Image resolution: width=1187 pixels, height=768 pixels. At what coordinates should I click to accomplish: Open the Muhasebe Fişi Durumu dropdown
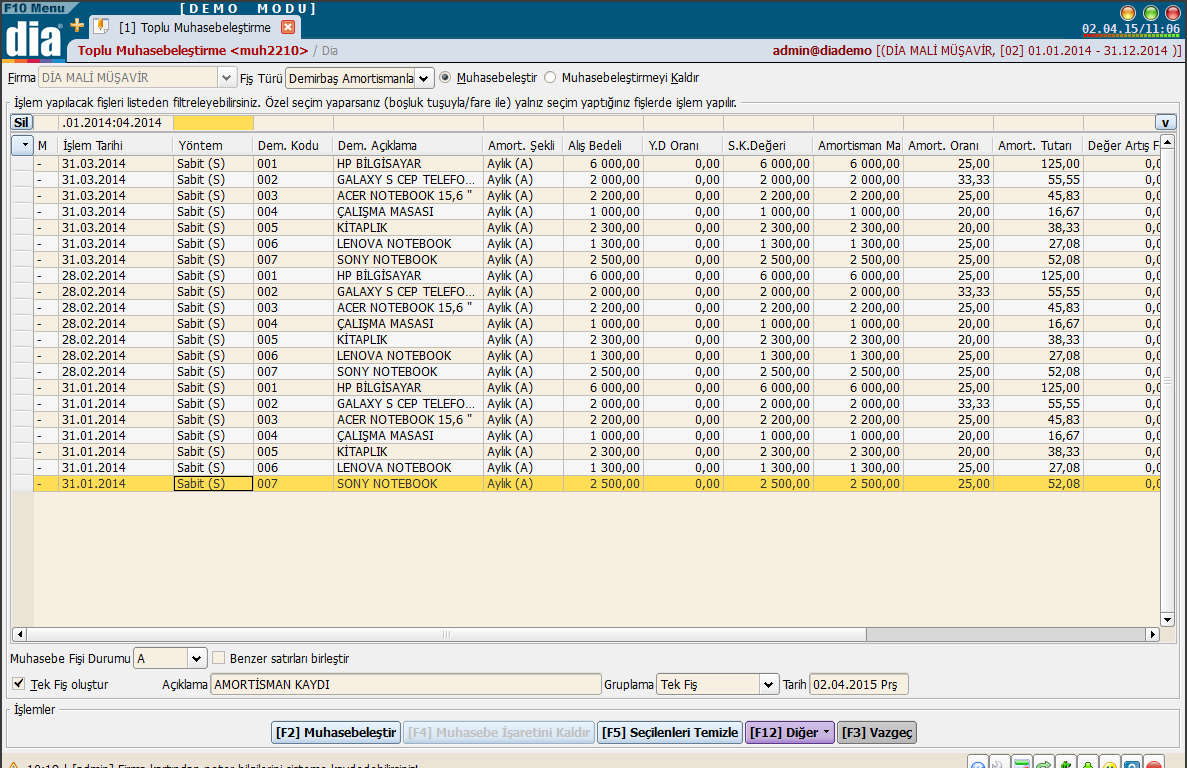pyautogui.click(x=196, y=658)
